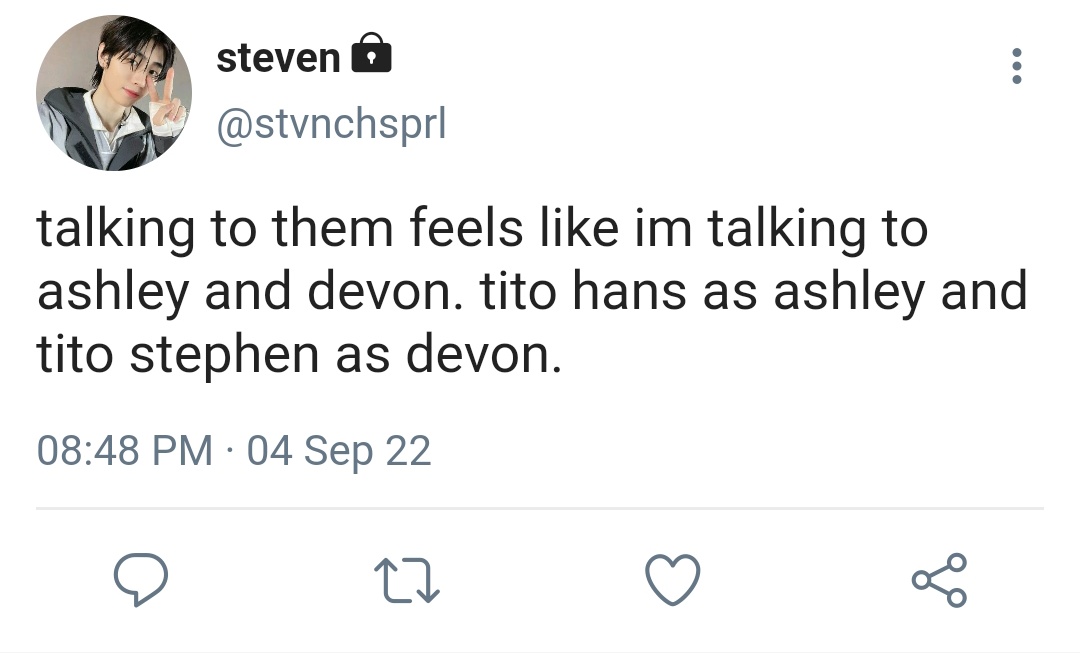
Task: Click the 08:48 PM timestamp
Action: click(125, 450)
